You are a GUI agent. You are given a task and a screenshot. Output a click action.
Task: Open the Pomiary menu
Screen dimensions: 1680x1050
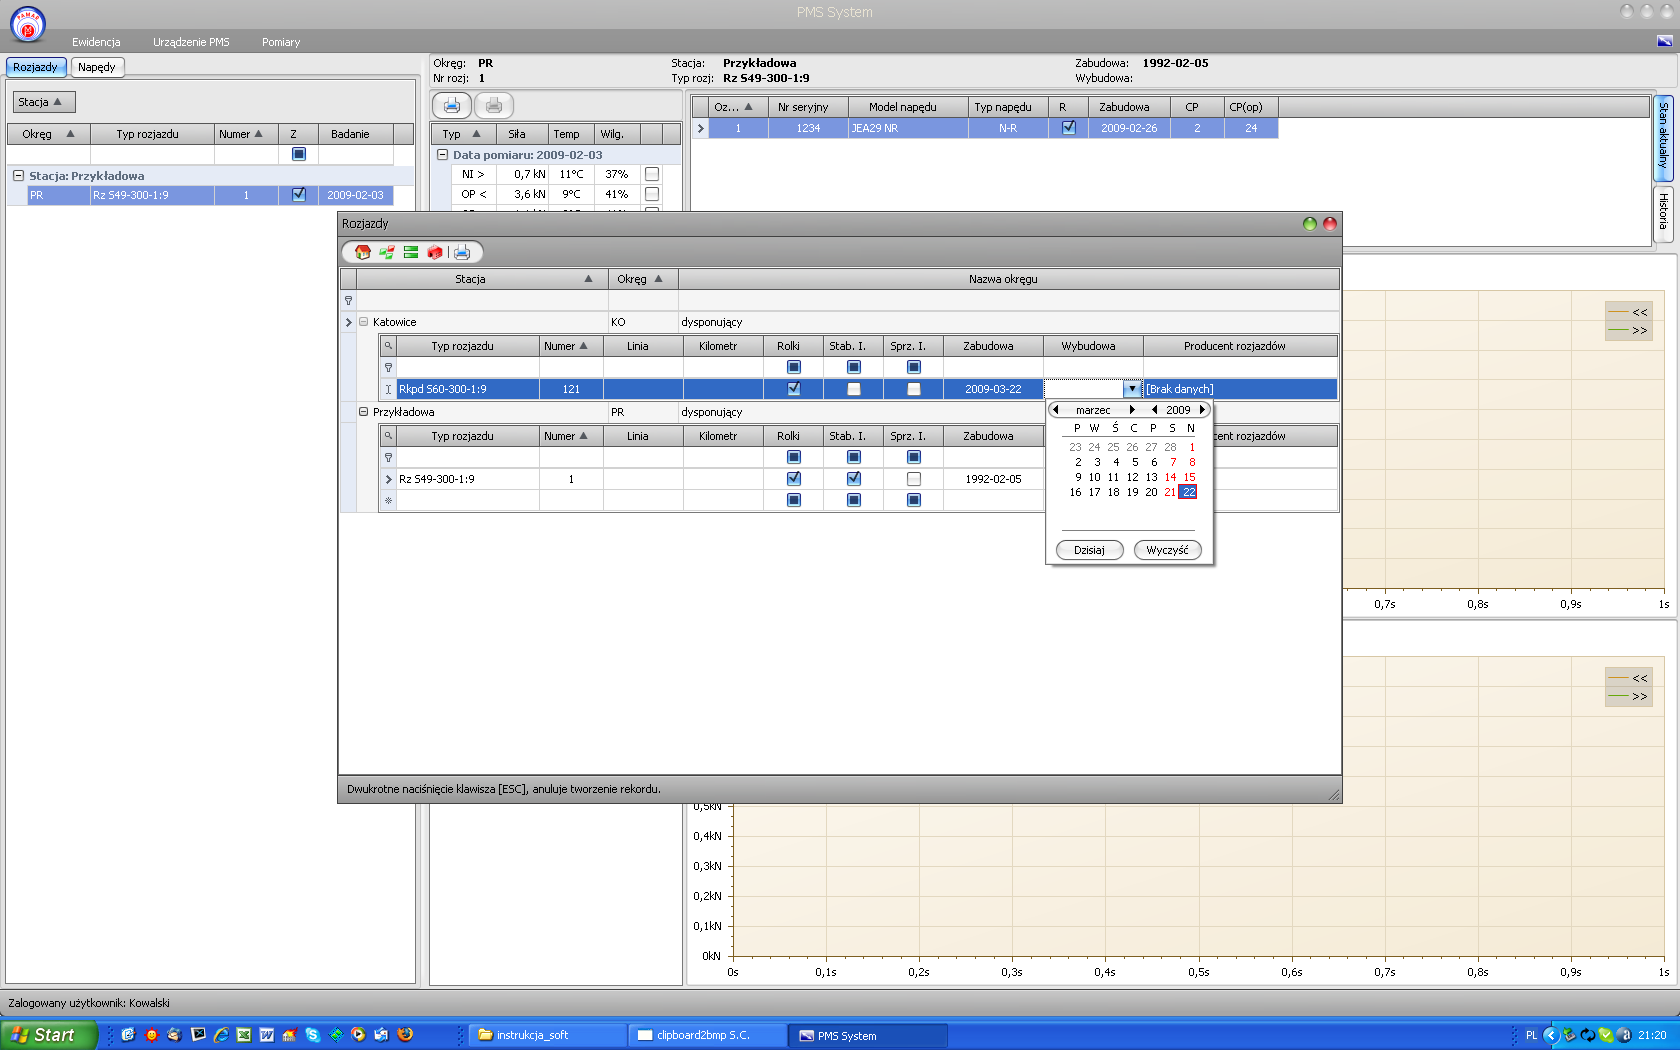[281, 42]
